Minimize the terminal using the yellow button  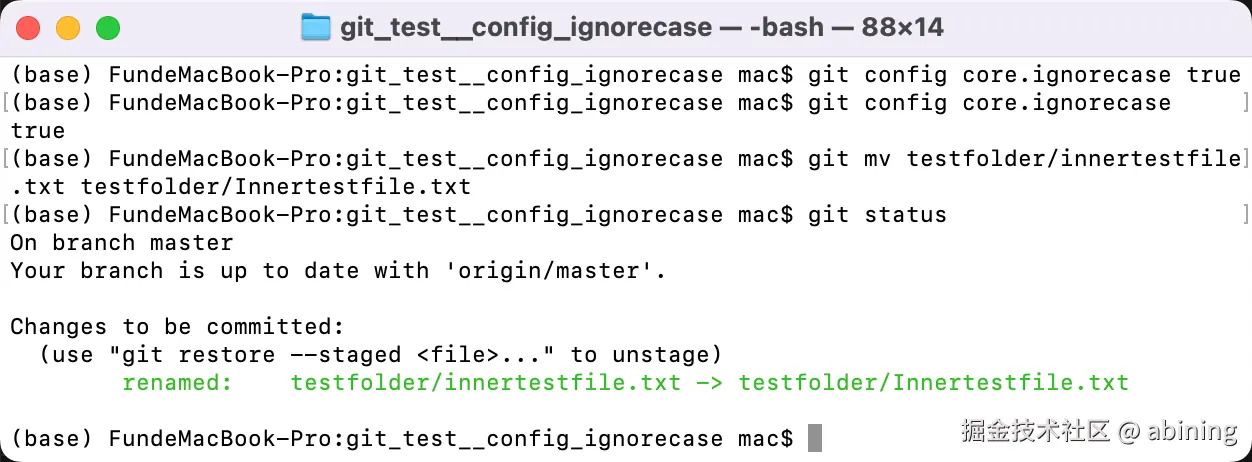[x=68, y=28]
